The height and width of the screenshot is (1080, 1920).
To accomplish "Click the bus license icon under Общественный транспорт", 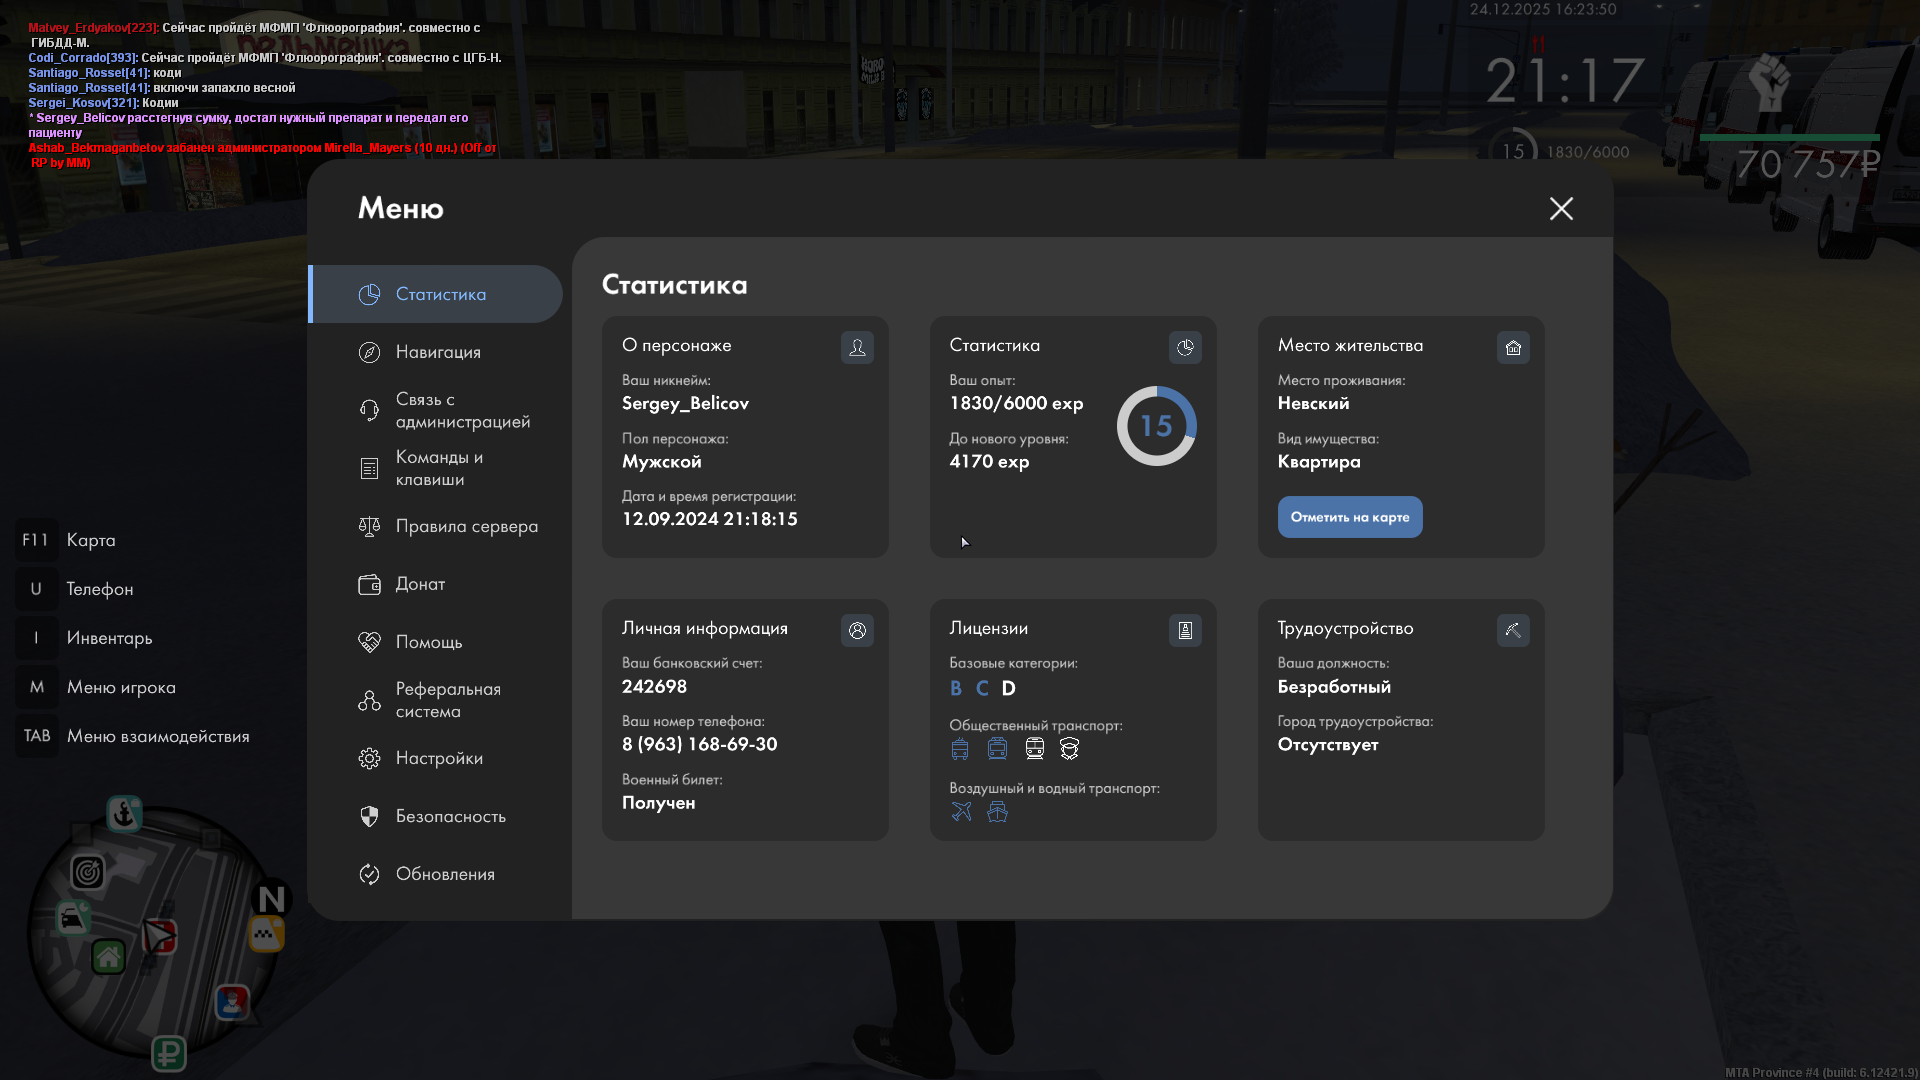I will coord(960,749).
